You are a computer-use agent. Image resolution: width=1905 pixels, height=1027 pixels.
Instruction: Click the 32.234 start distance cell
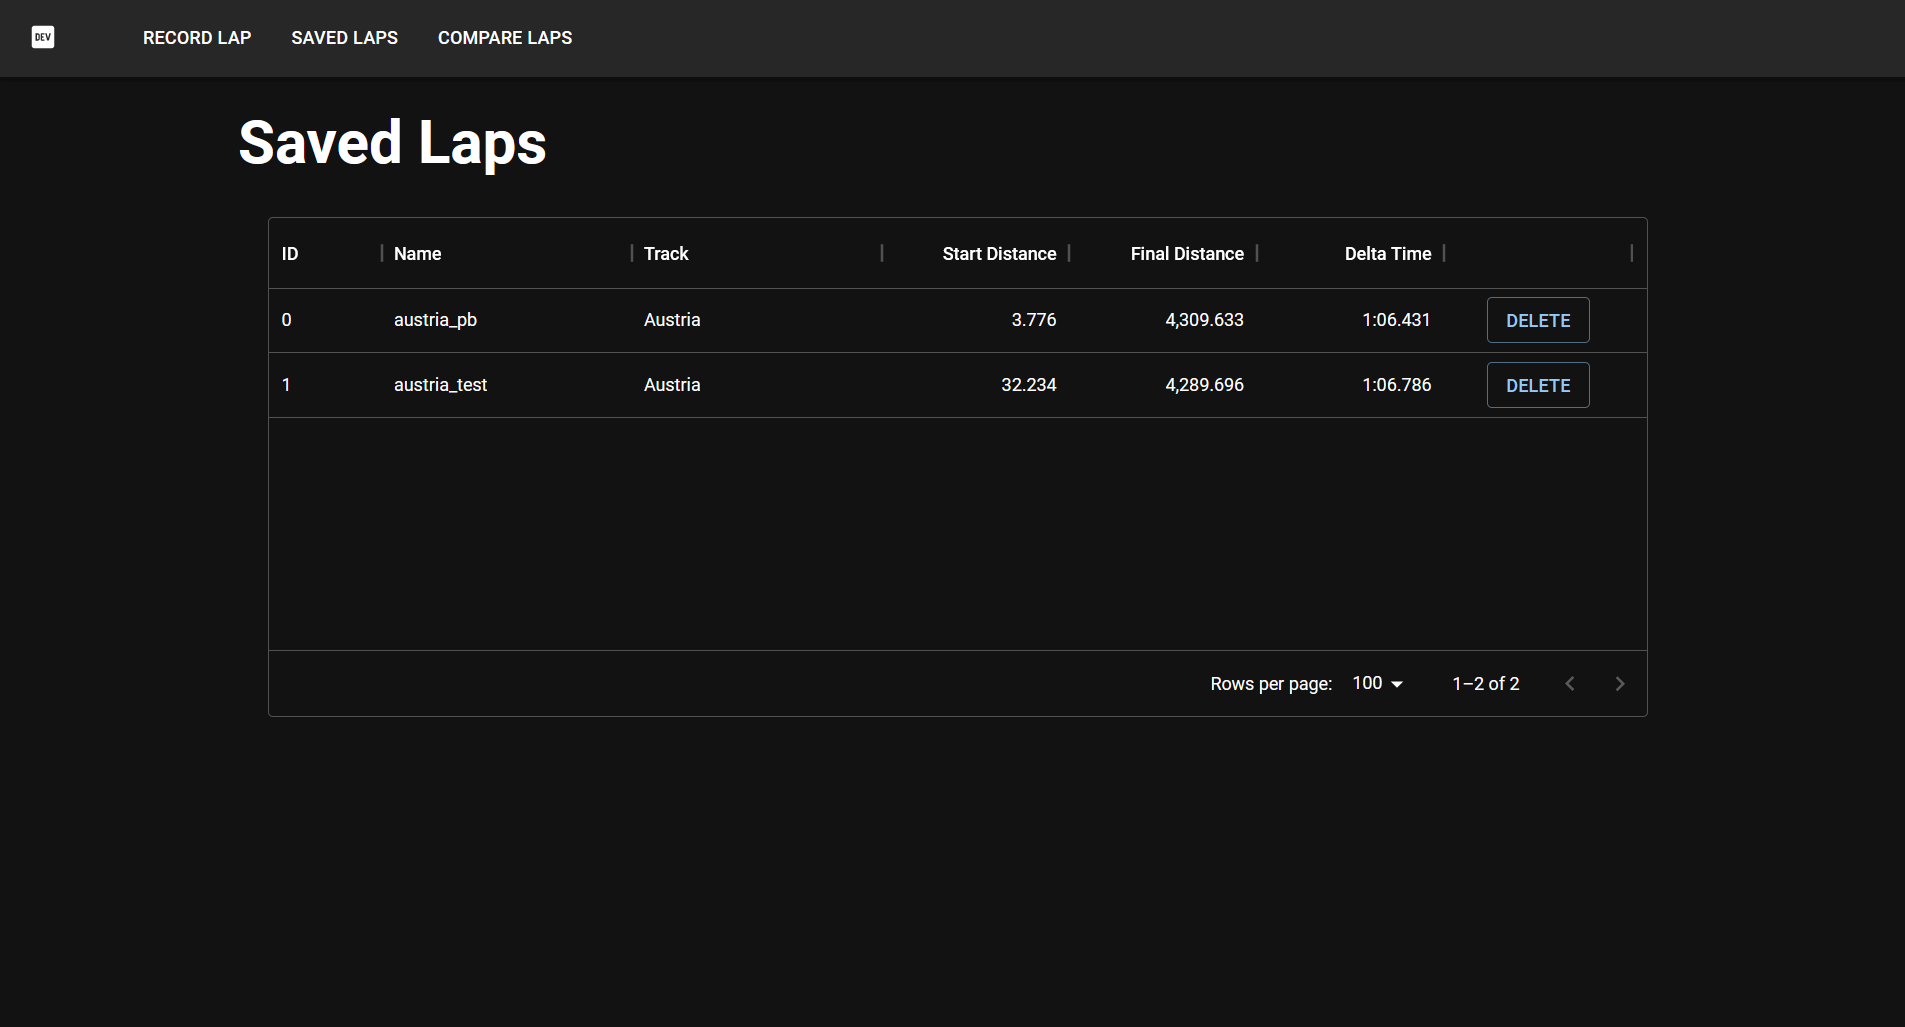click(976, 385)
